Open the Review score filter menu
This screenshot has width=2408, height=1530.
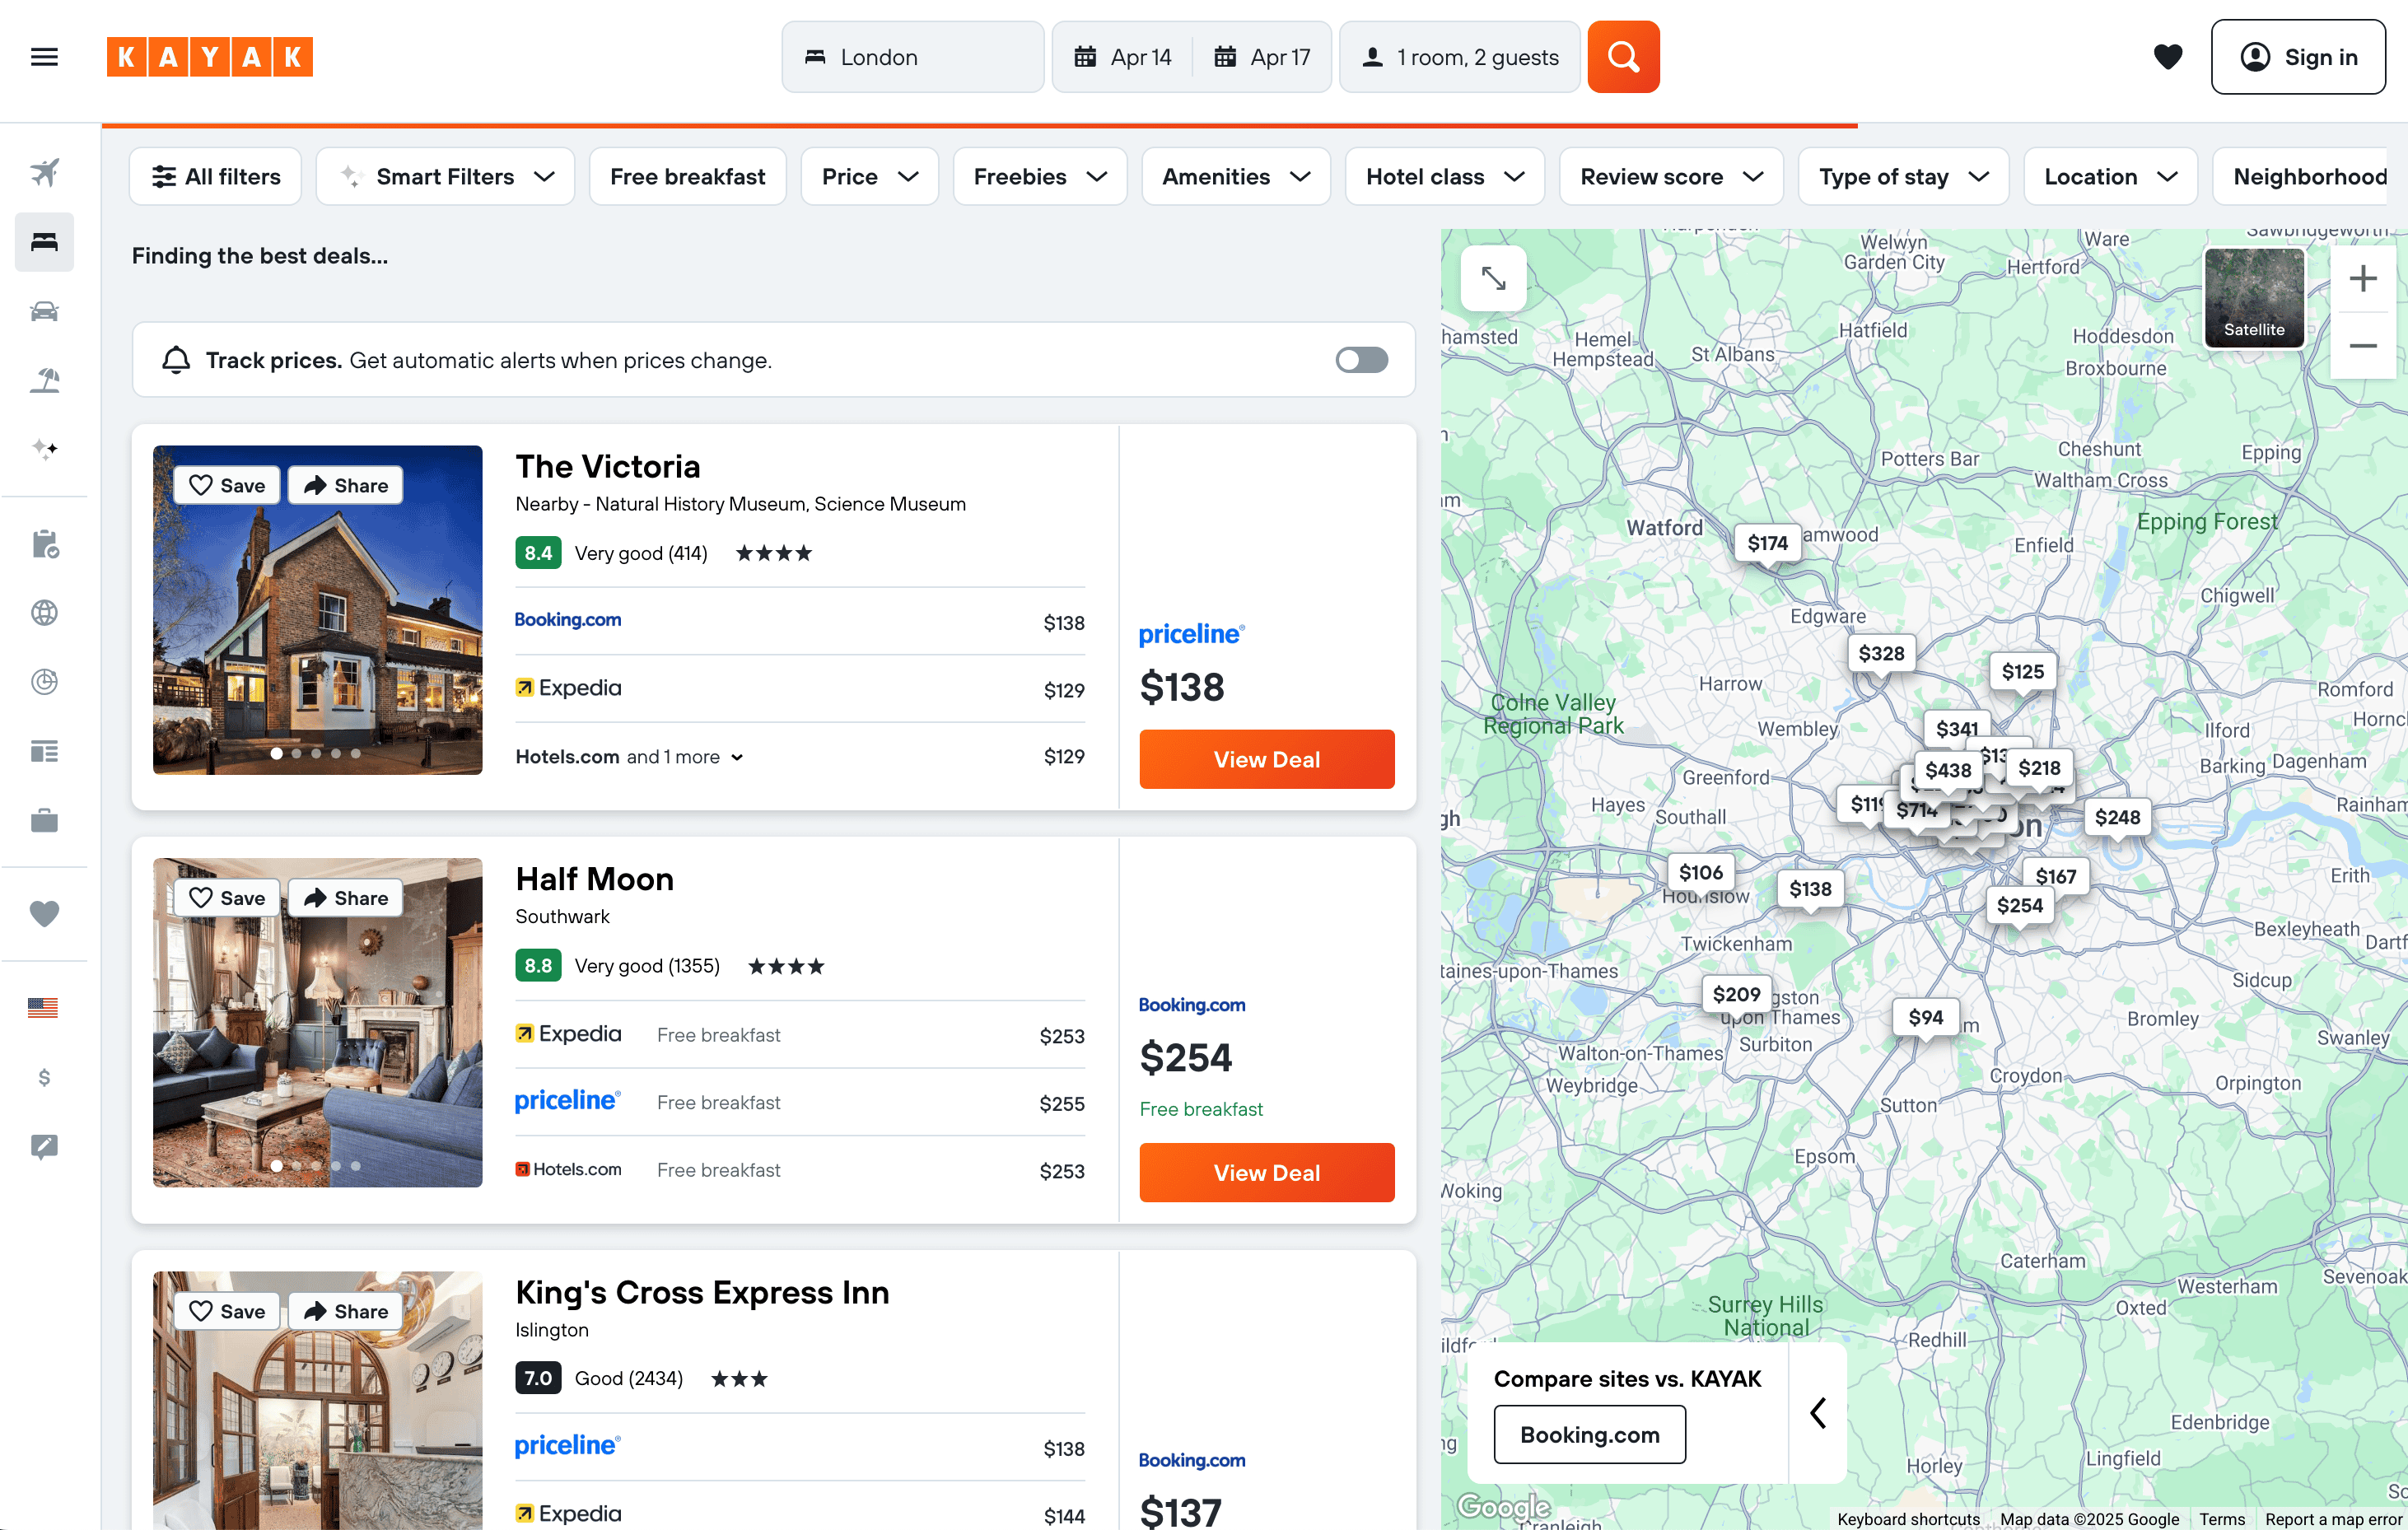(x=1670, y=177)
